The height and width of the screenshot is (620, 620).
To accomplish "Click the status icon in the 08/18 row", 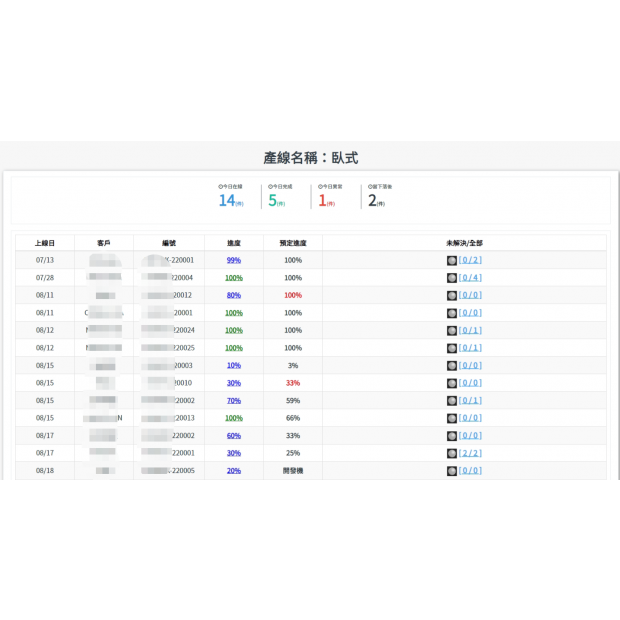I will [x=452, y=470].
